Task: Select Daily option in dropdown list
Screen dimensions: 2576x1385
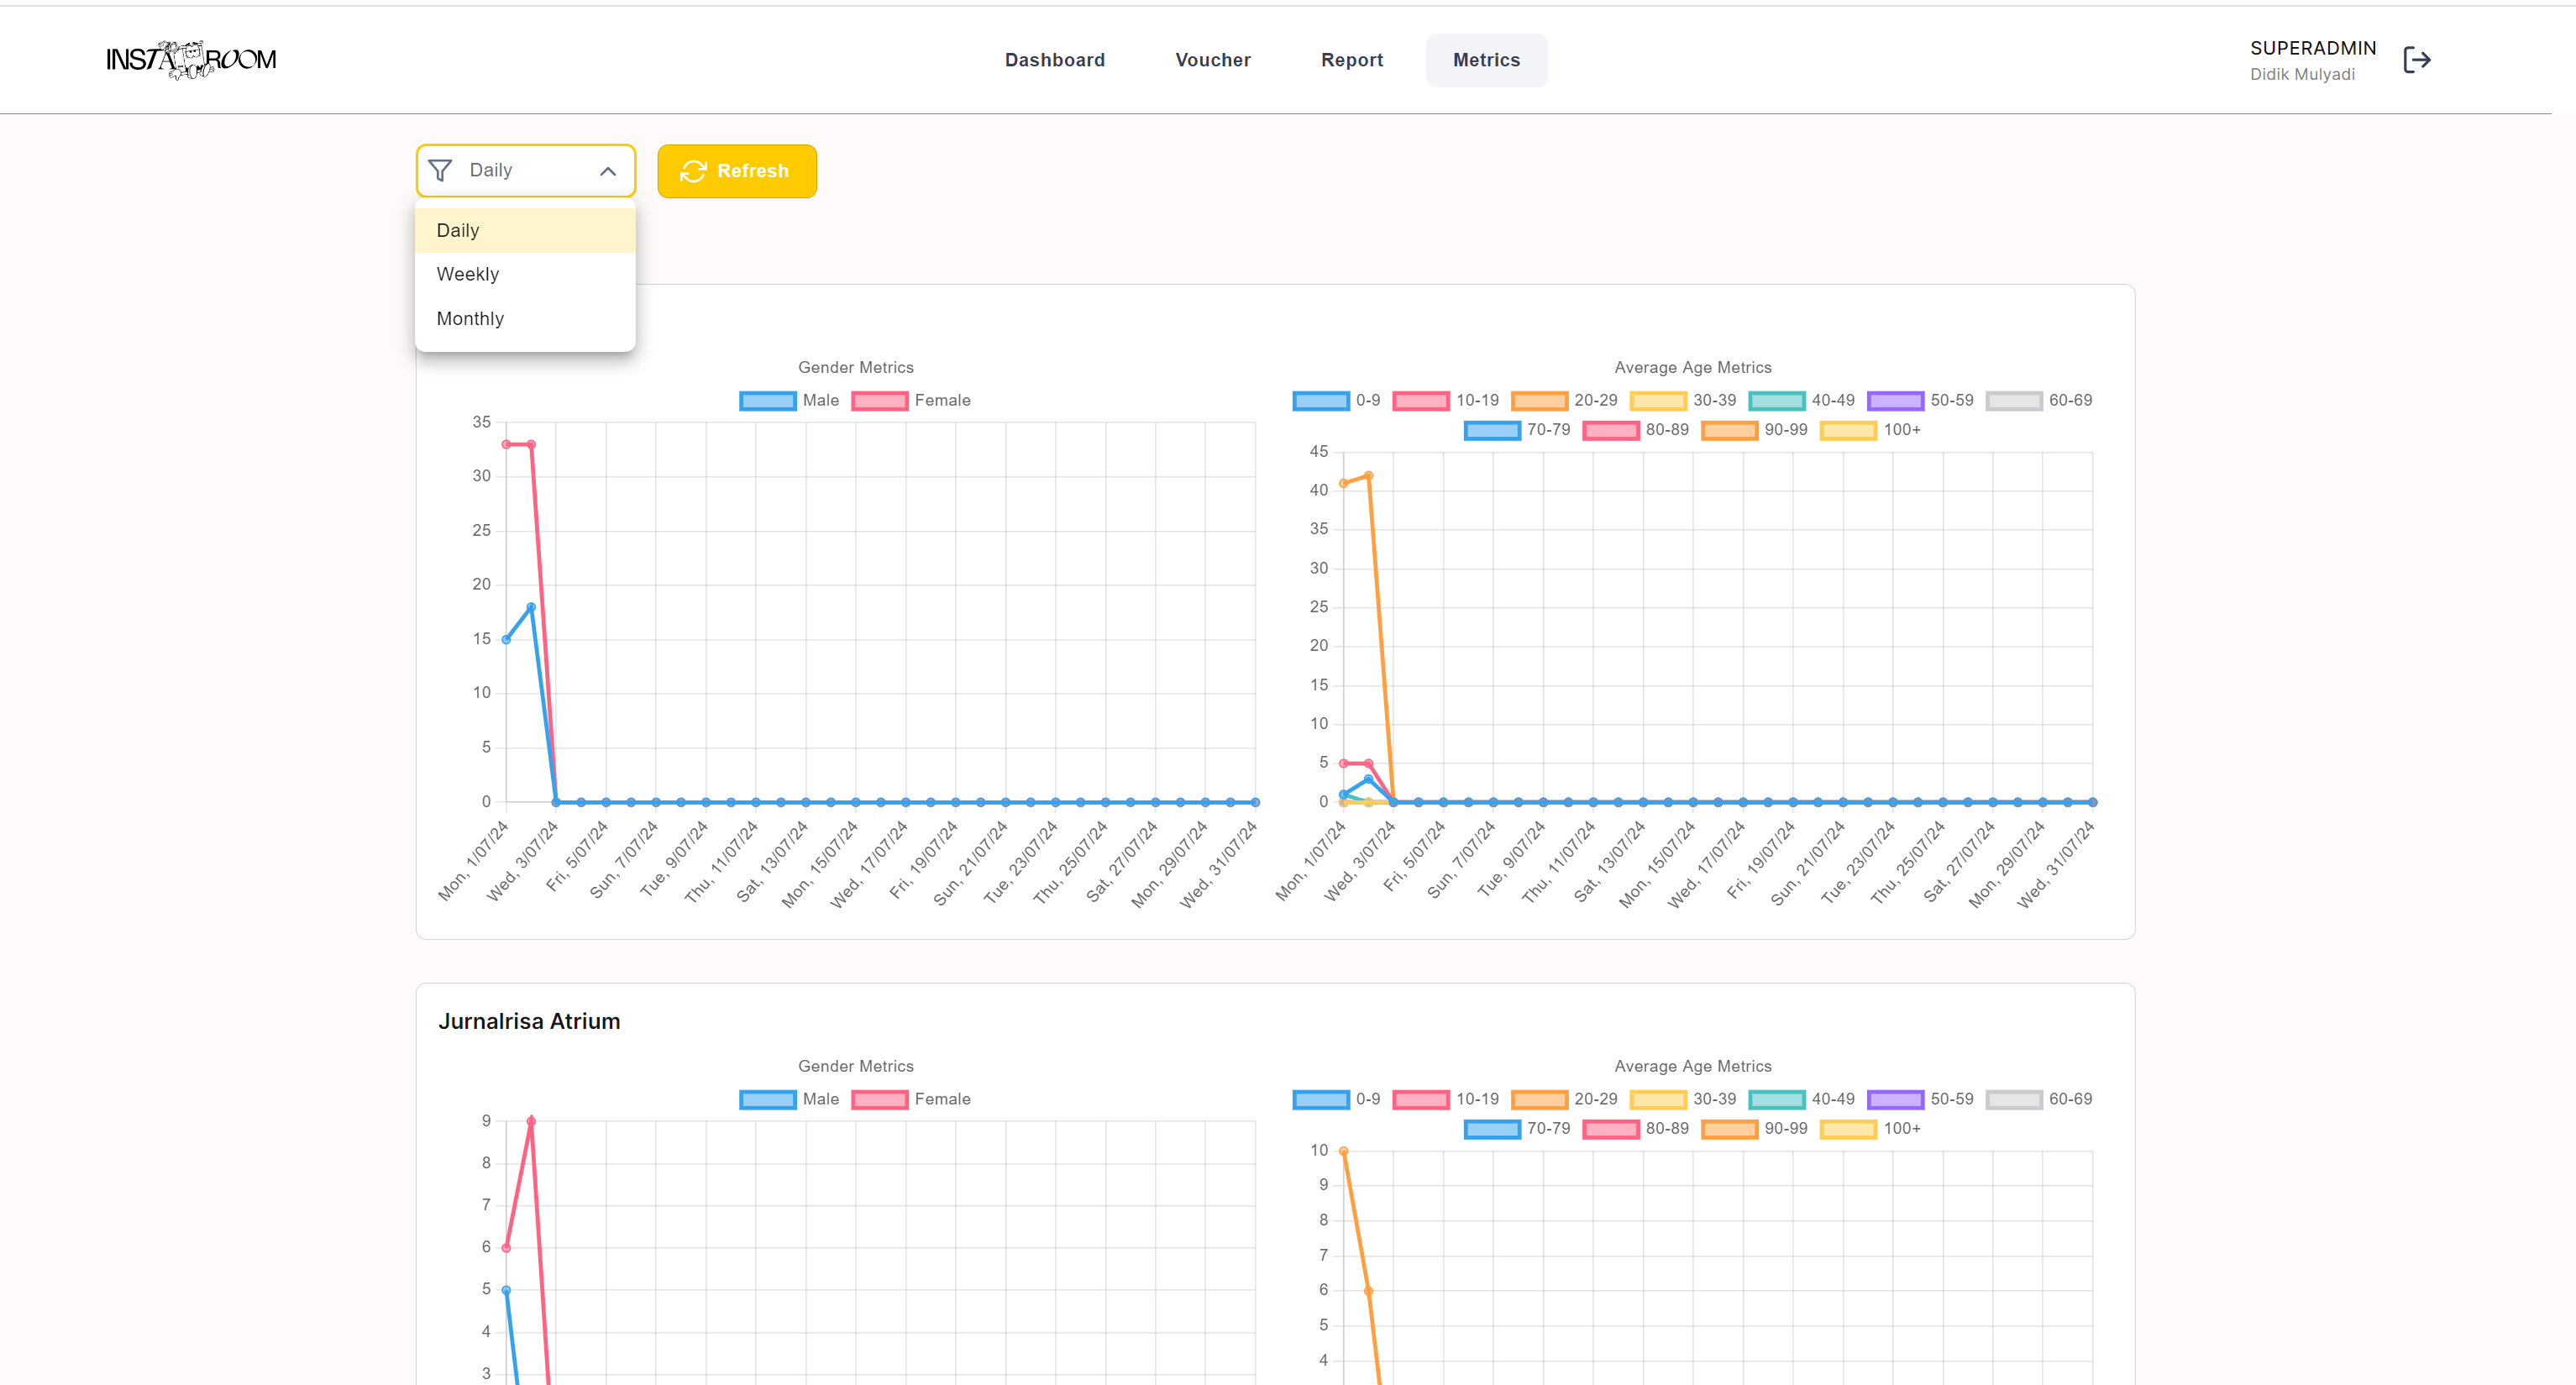Action: pos(458,230)
